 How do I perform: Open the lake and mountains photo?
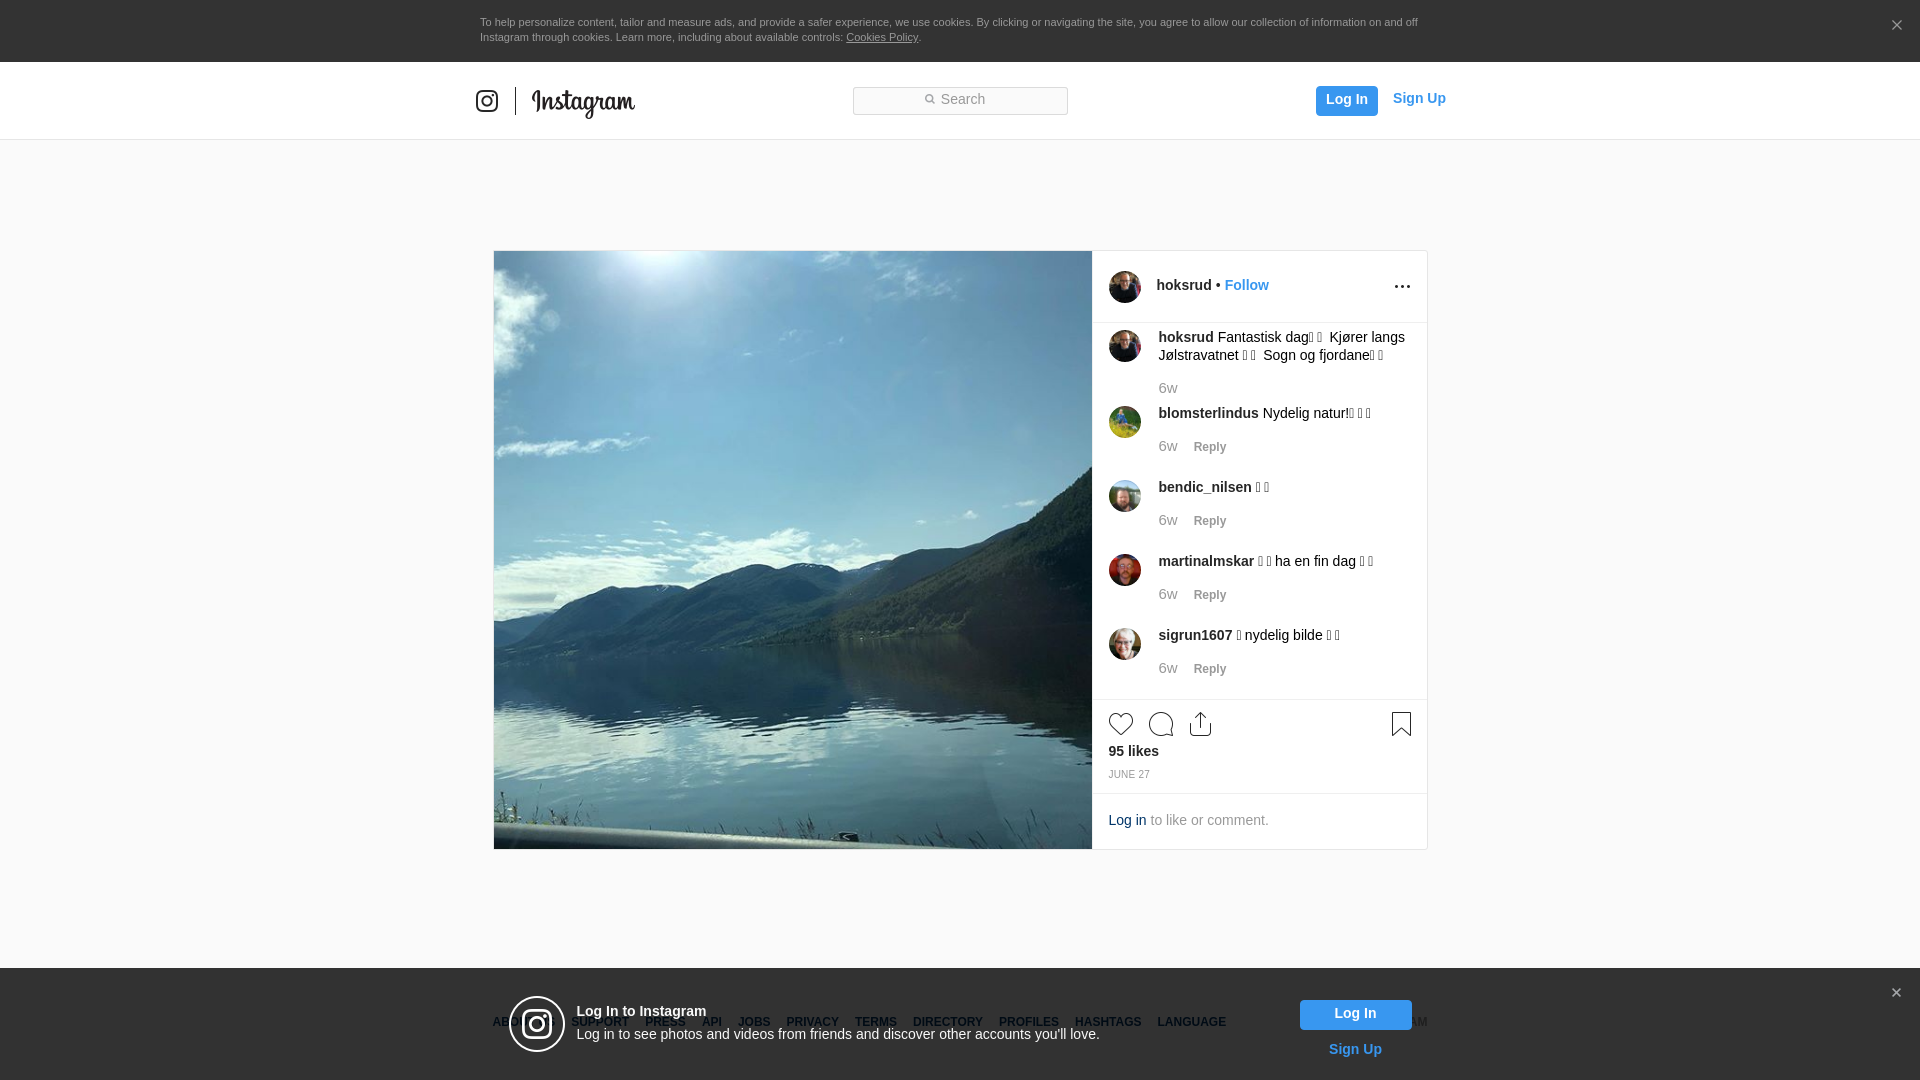[792, 550]
